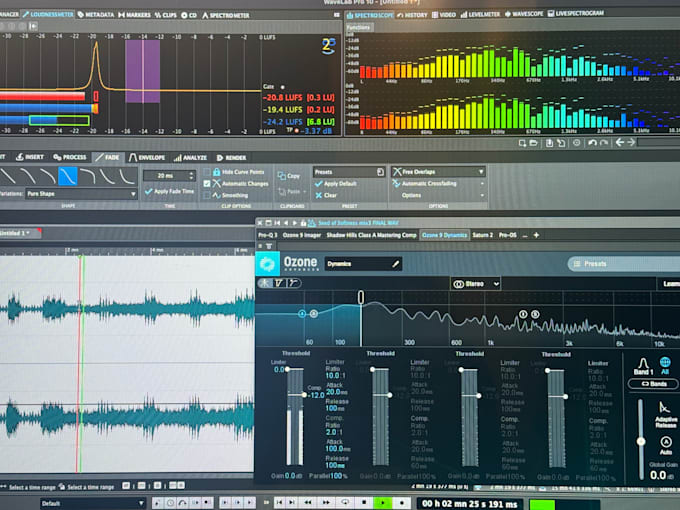Switch to the Process ribbon tab
The image size is (680, 510).
coord(70,157)
